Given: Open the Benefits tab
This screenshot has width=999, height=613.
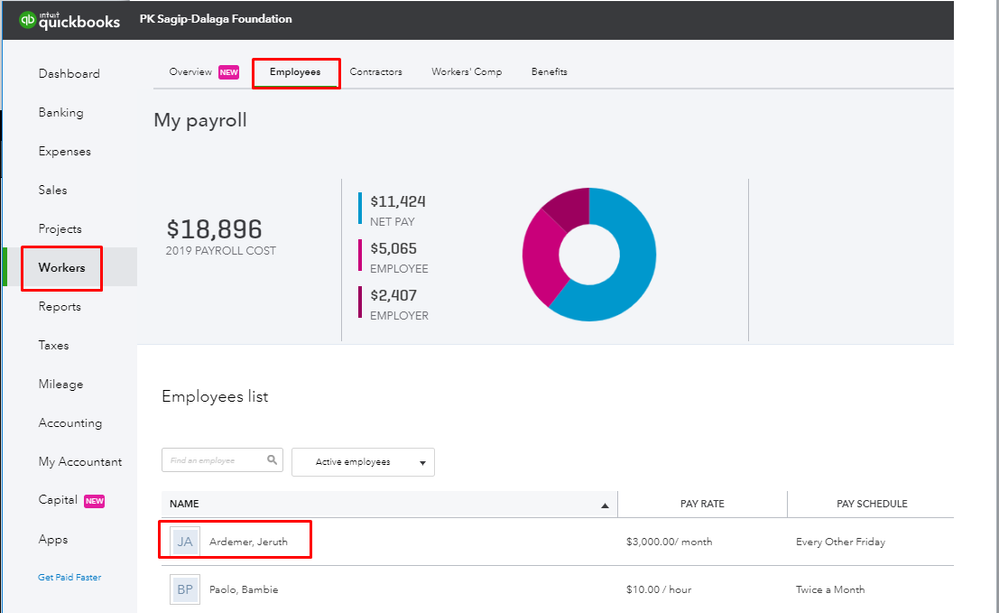Looking at the screenshot, I should (549, 72).
